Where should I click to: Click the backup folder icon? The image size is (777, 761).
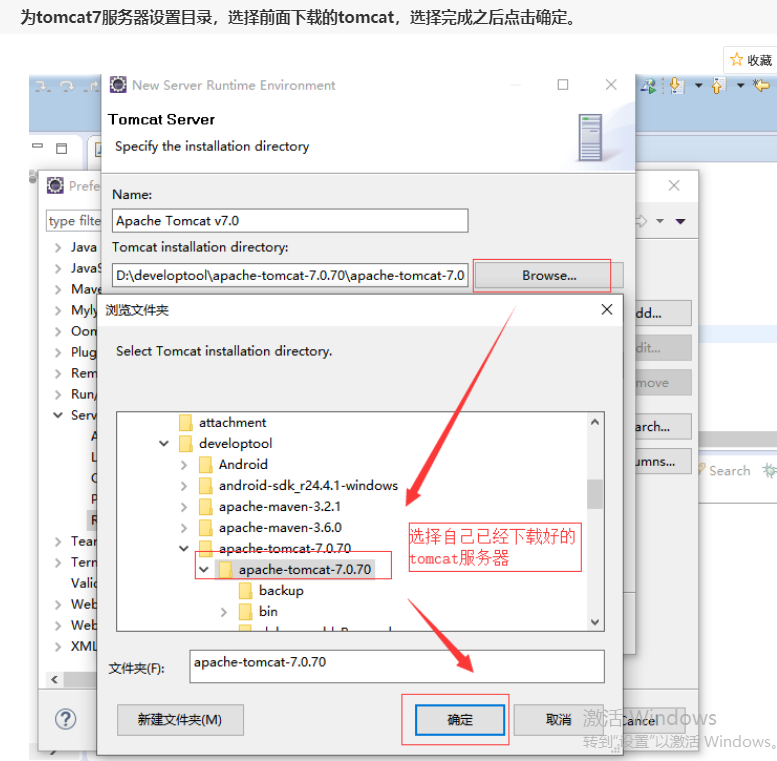(x=245, y=591)
